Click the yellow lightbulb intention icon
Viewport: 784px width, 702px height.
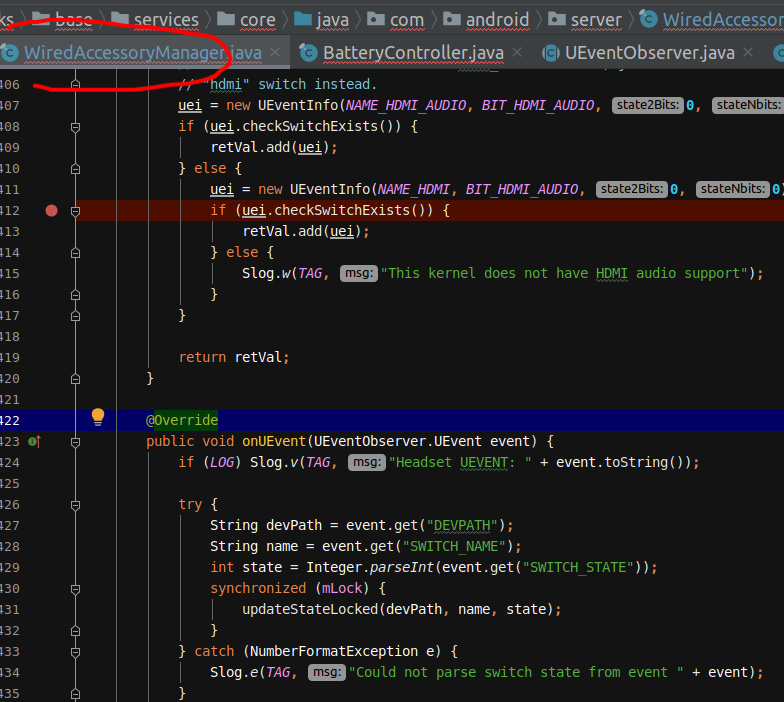98,417
